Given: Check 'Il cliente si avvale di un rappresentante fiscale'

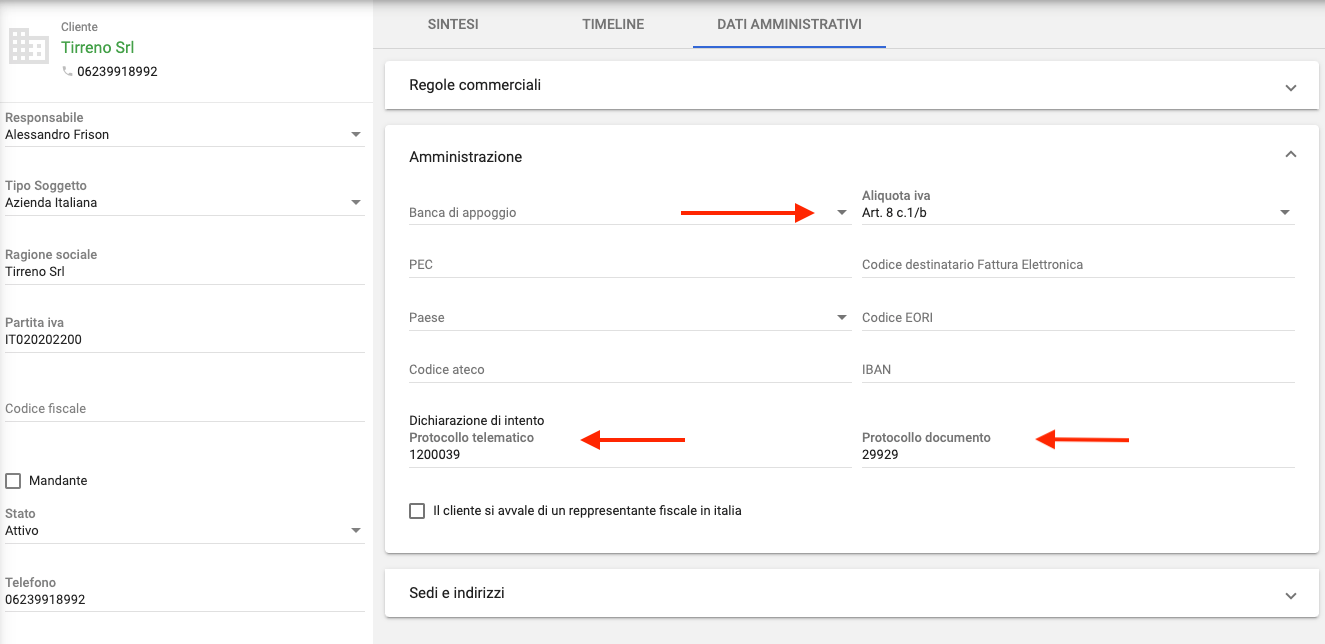Looking at the screenshot, I should tap(417, 511).
